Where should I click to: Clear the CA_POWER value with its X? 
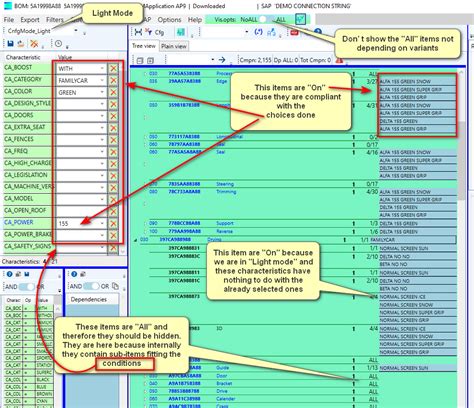coord(113,223)
